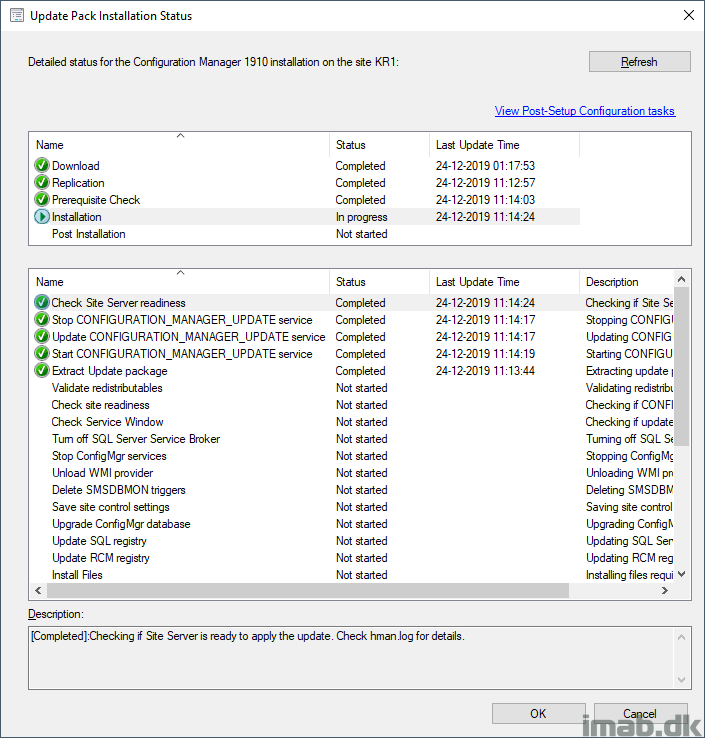Click the window icon in the title bar
Screen dimensions: 705x738
17,16
